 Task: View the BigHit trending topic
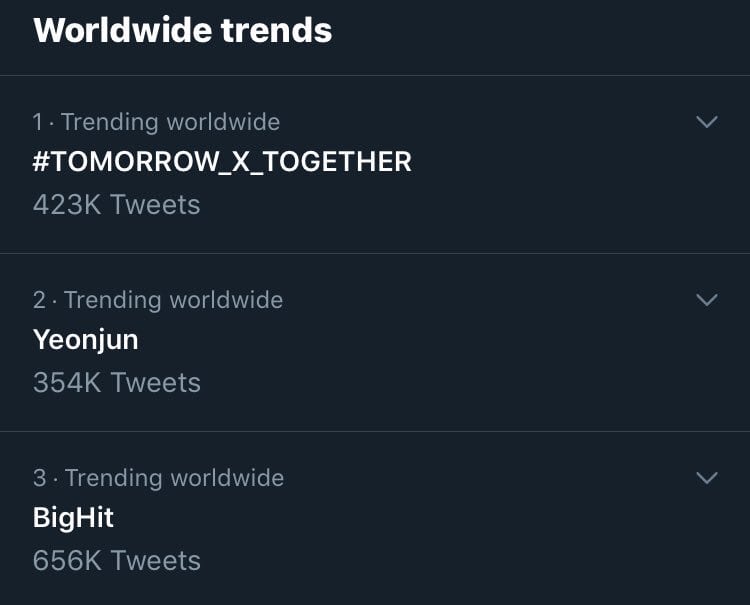(x=74, y=518)
